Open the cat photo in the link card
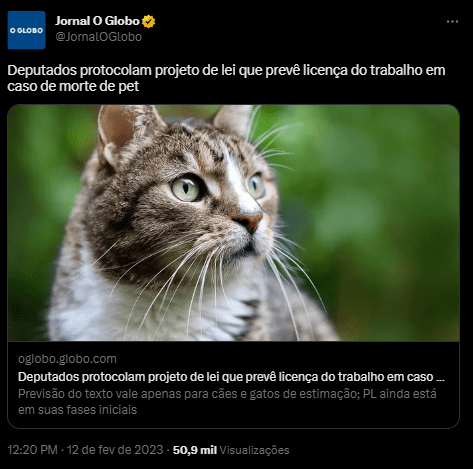The image size is (473, 469). point(233,223)
